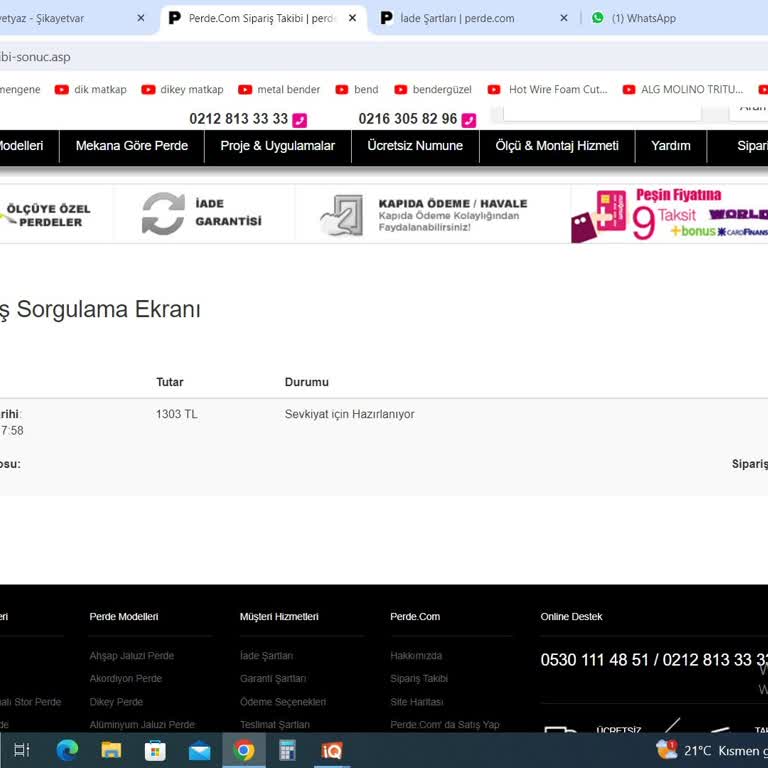768x768 pixels.
Task: Select Ölçü & Montaj Hizmeti in navigation
Action: (557, 146)
